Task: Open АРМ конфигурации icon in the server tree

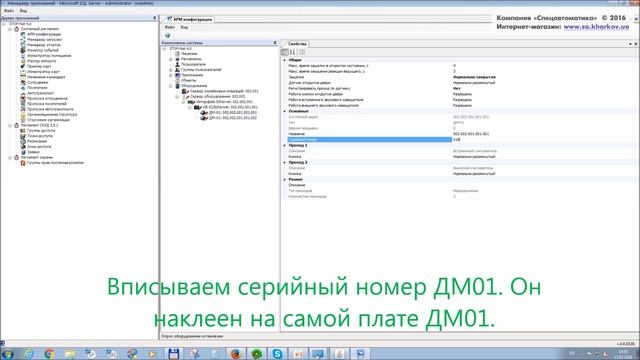Action: (x=23, y=34)
